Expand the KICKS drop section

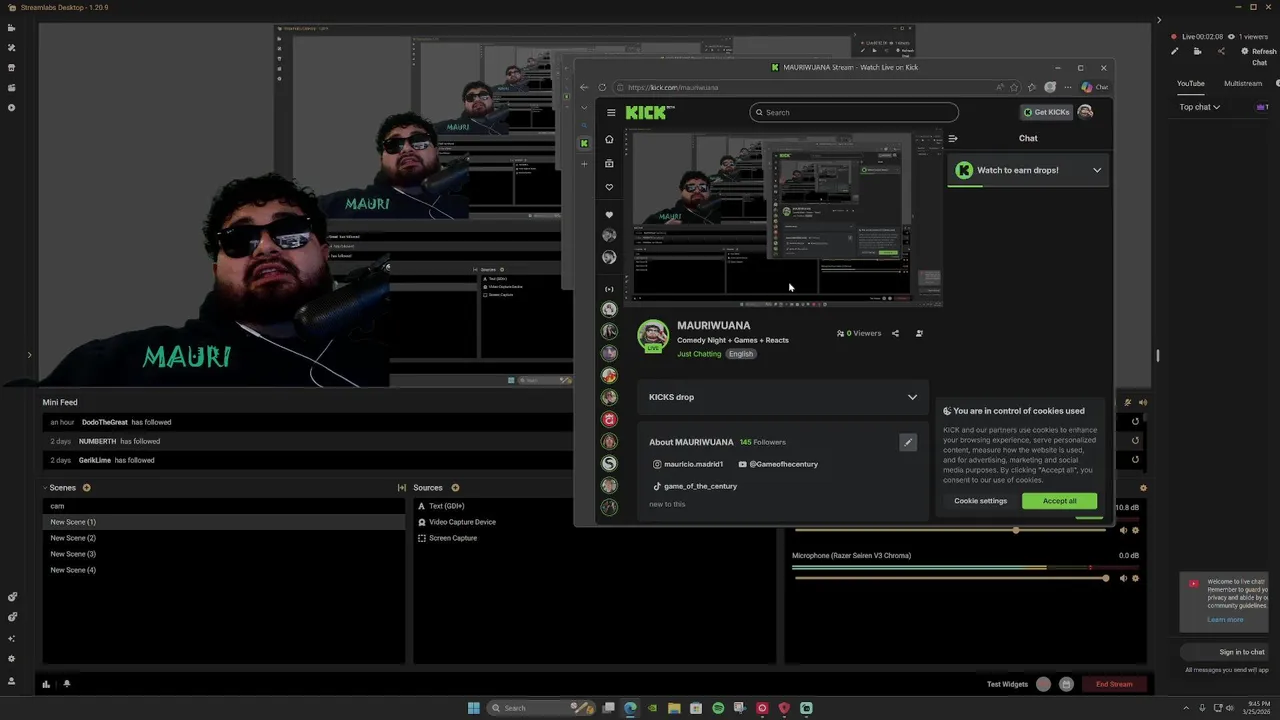(912, 397)
